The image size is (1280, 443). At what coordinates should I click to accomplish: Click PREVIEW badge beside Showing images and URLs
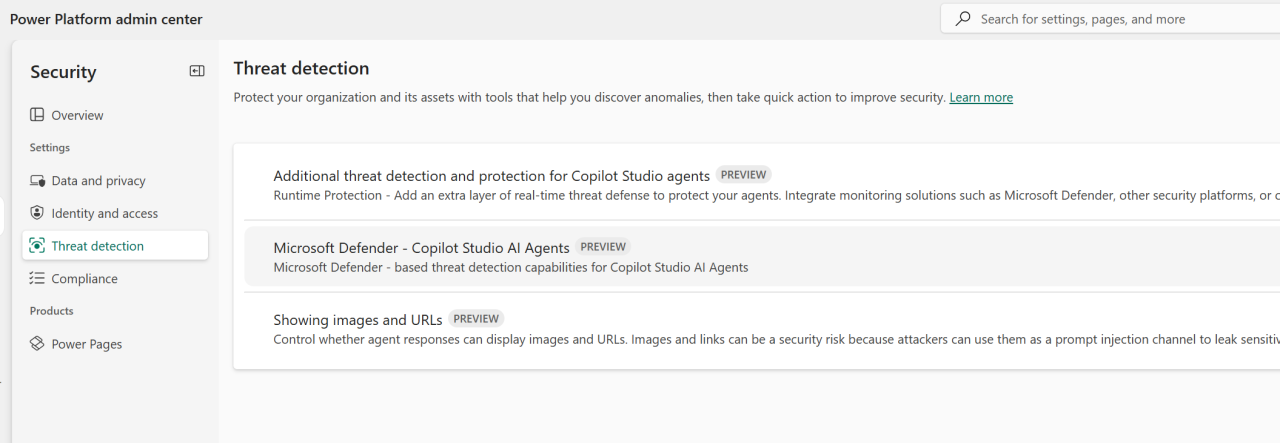point(476,319)
